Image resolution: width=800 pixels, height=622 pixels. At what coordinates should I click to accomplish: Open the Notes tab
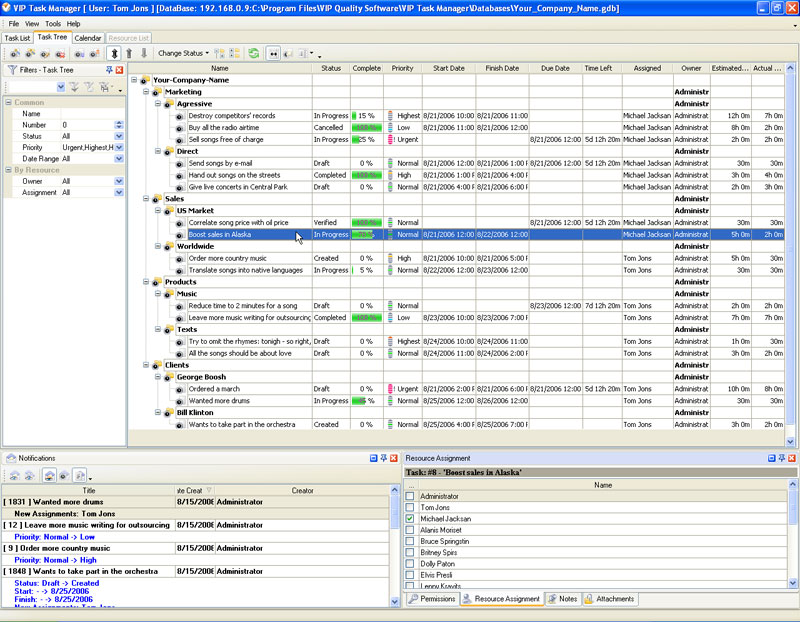click(562, 599)
